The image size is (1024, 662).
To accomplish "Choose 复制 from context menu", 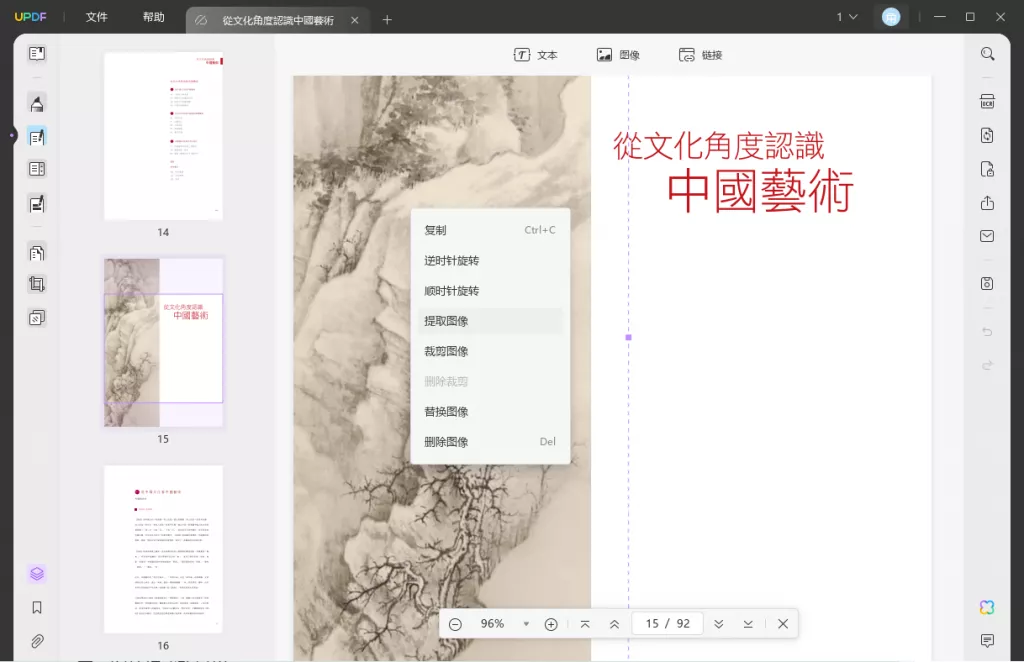I will [490, 230].
